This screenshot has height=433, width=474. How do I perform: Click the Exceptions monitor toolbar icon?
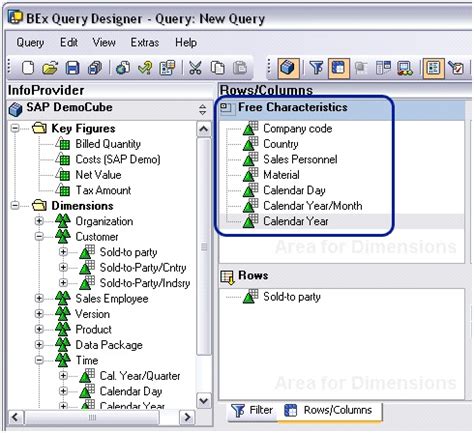(x=405, y=68)
